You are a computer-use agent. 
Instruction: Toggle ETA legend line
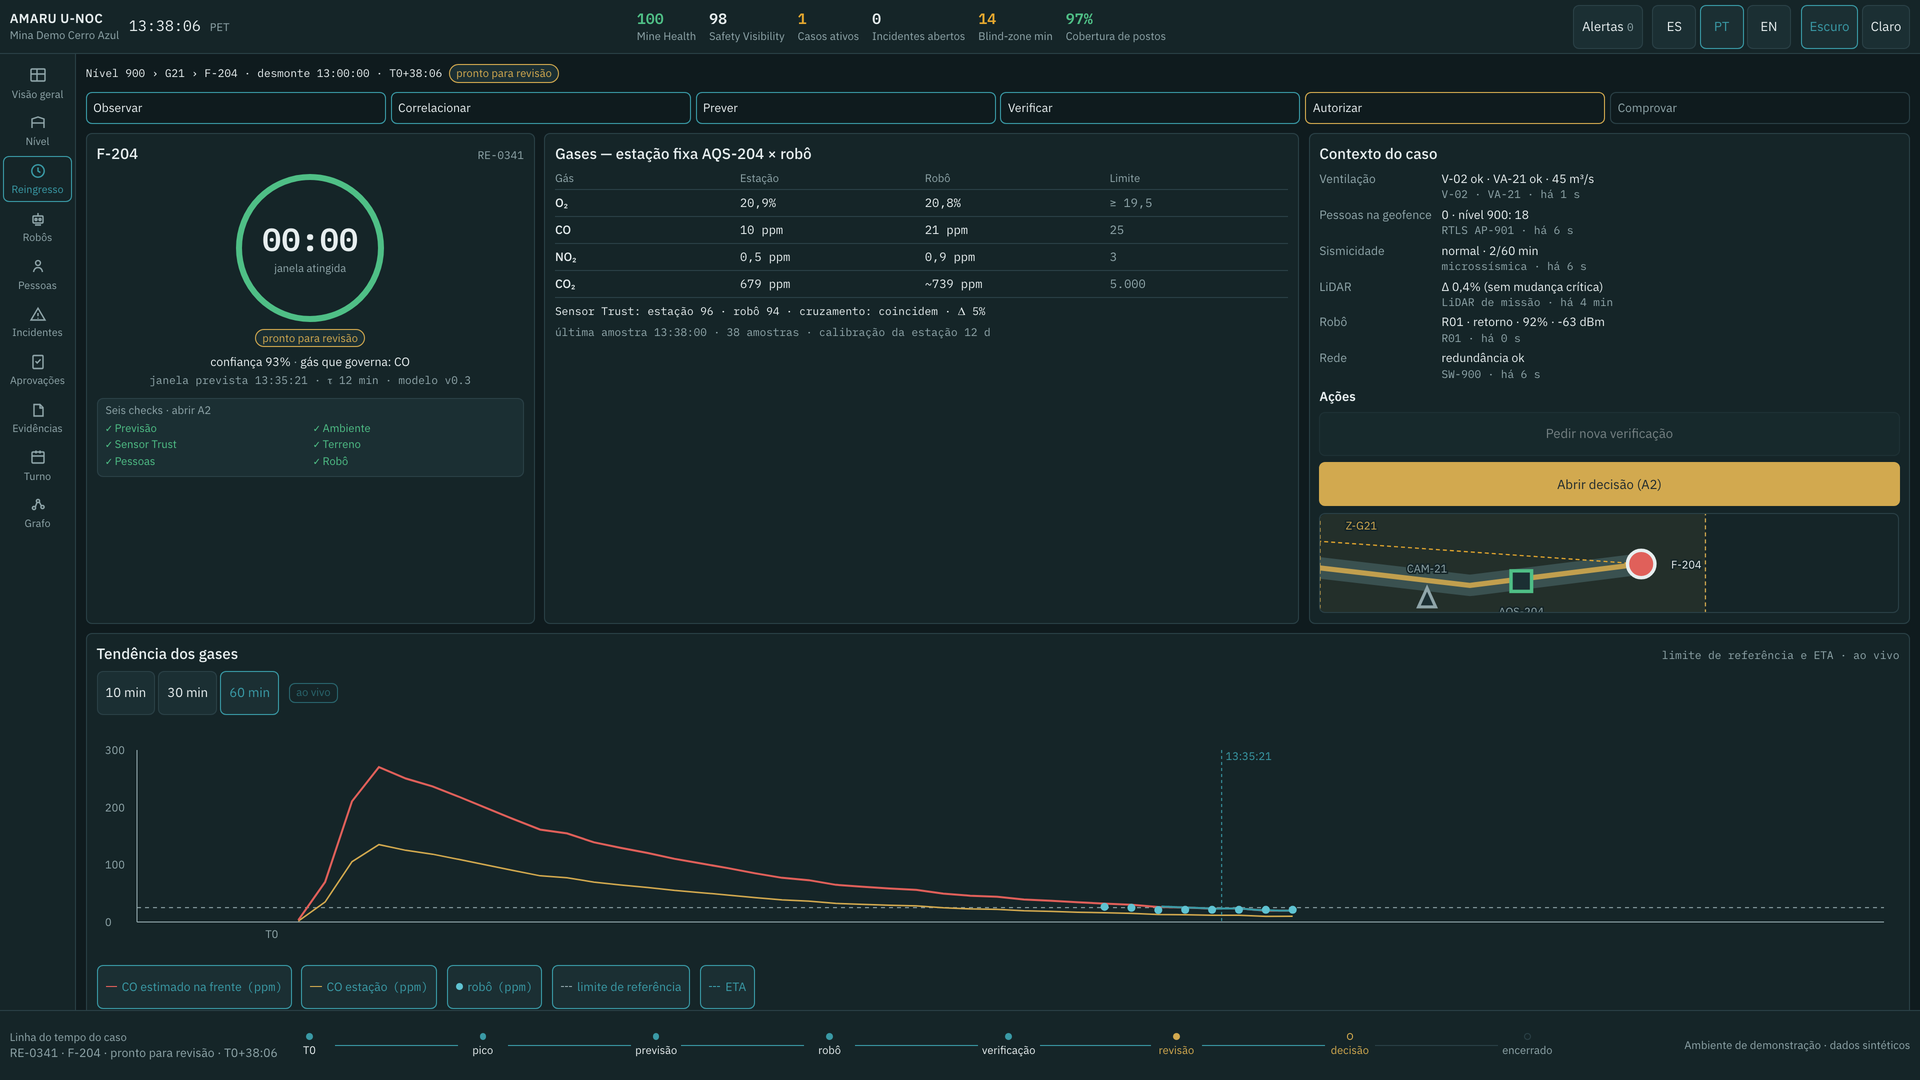(x=727, y=987)
